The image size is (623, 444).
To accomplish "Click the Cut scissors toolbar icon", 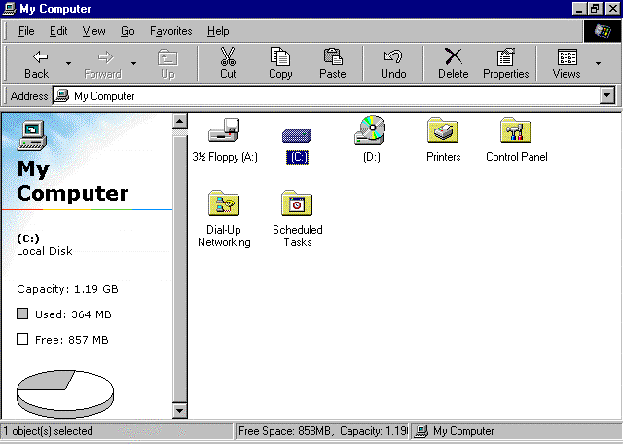I will pyautogui.click(x=228, y=63).
